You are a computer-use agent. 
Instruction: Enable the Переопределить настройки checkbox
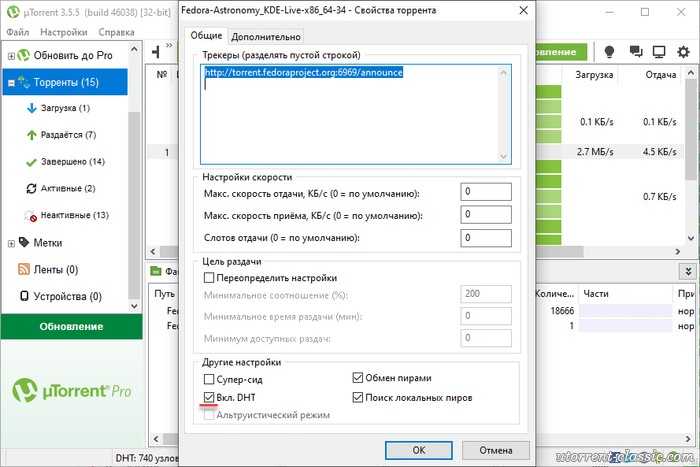[208, 278]
